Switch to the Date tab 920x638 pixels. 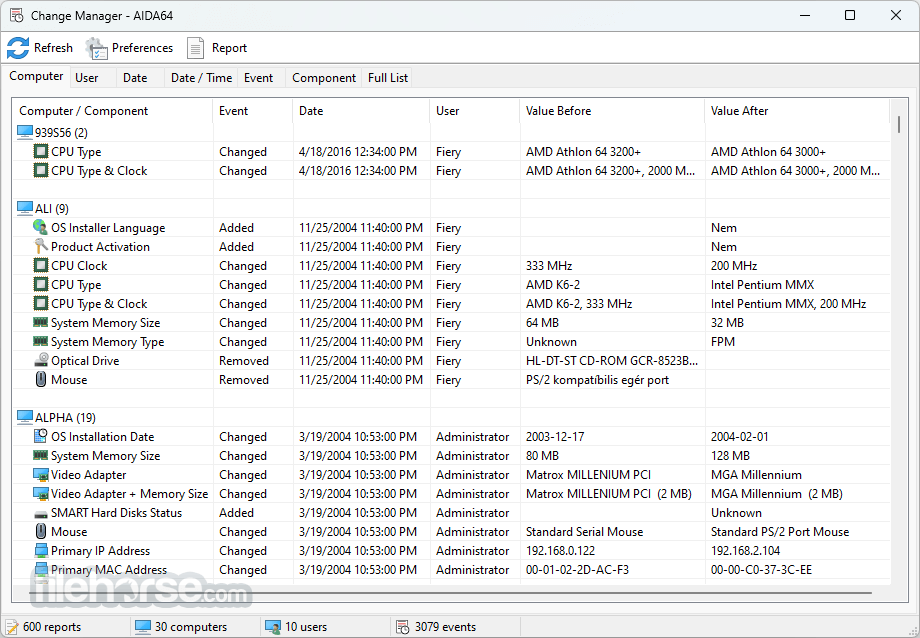coord(135,77)
